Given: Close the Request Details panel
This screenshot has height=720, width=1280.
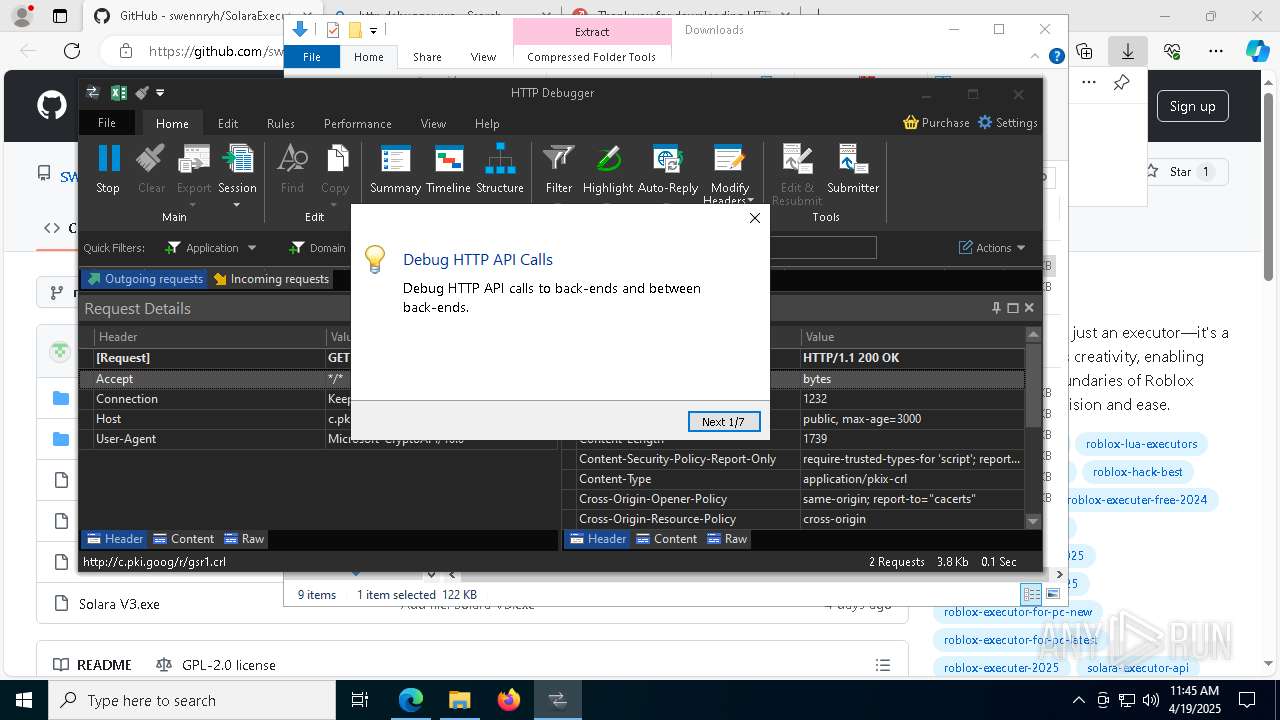Looking at the screenshot, I should tap(1029, 308).
